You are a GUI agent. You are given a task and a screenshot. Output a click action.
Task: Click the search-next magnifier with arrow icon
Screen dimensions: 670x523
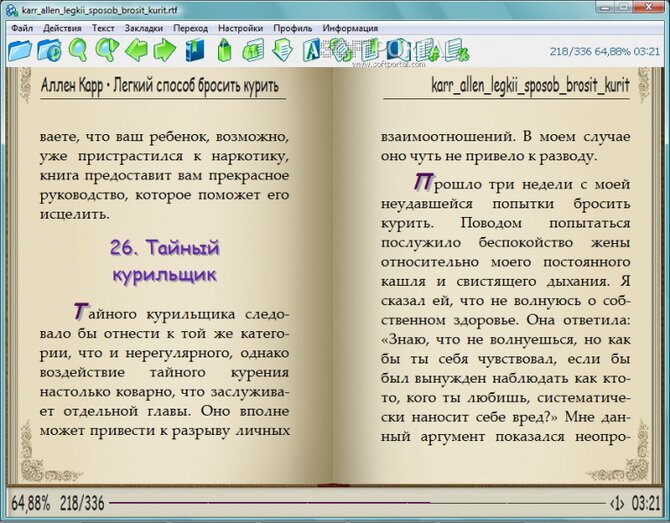pos(107,50)
